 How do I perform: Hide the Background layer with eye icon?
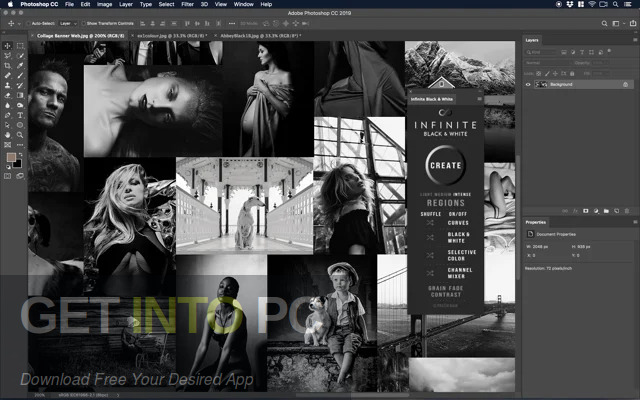(x=528, y=84)
